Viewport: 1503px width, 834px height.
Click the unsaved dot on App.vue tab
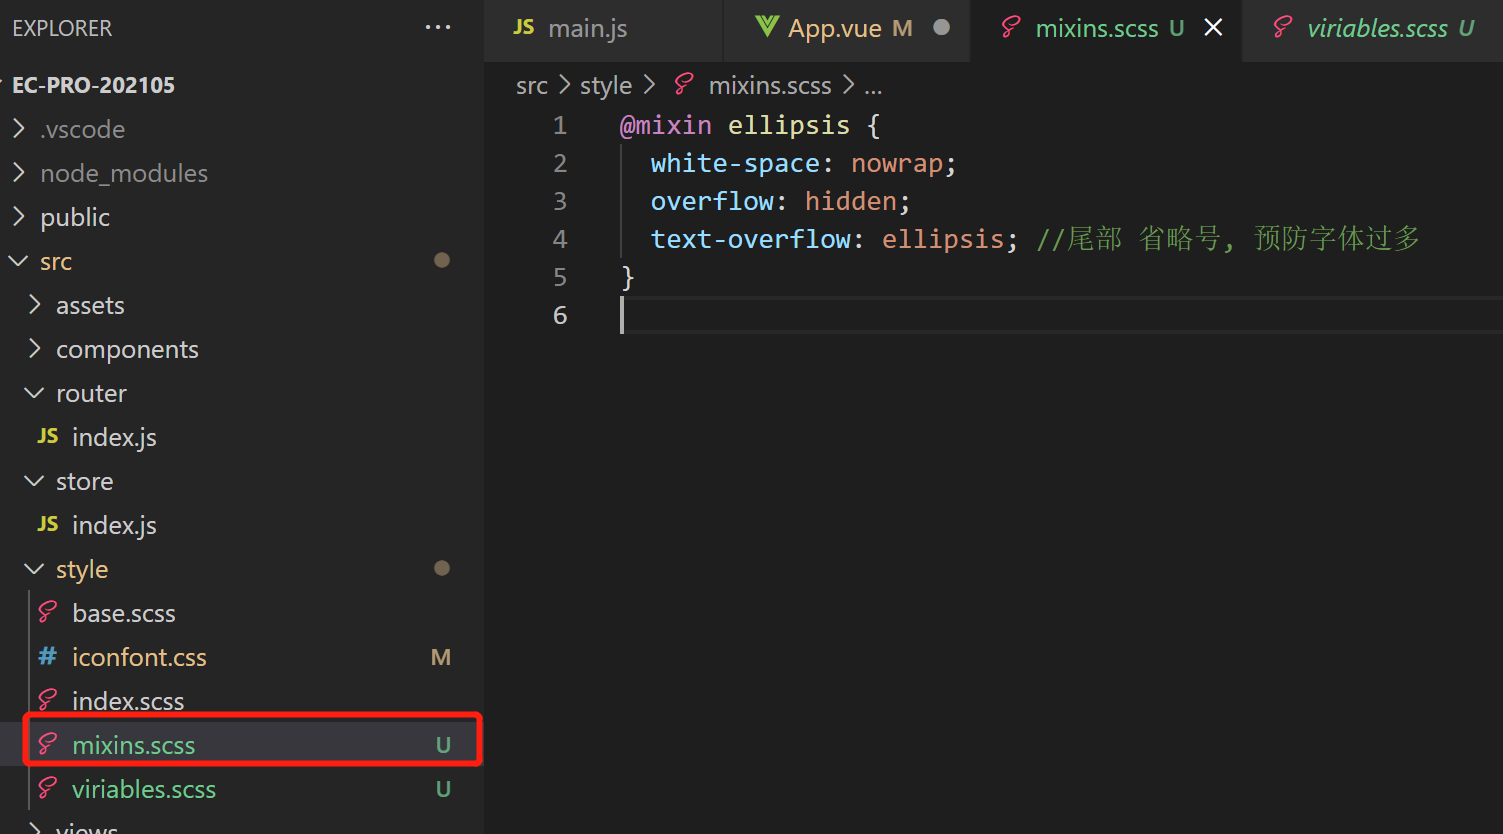coord(941,28)
